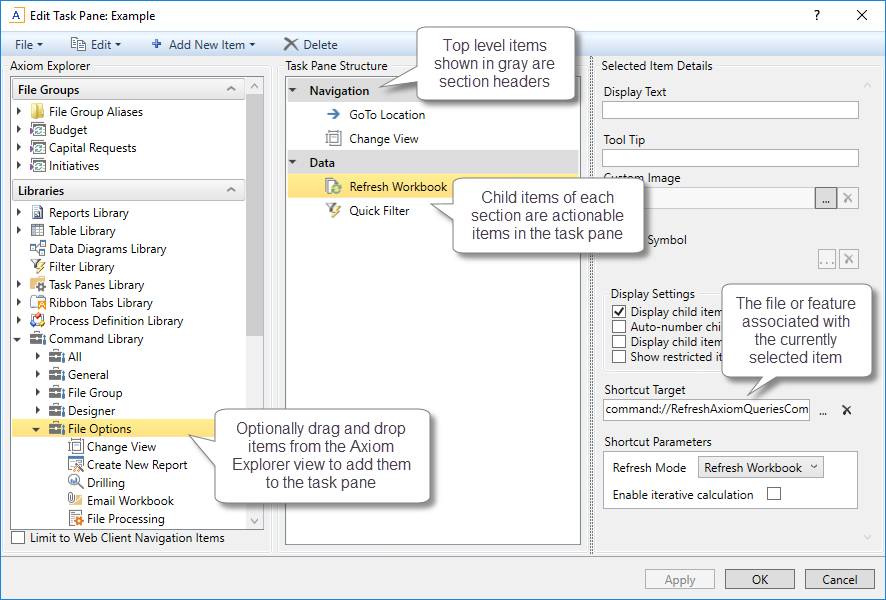Screen dimensions: 886x600
Task: Click the GoTo Location arrow icon
Action: point(334,115)
